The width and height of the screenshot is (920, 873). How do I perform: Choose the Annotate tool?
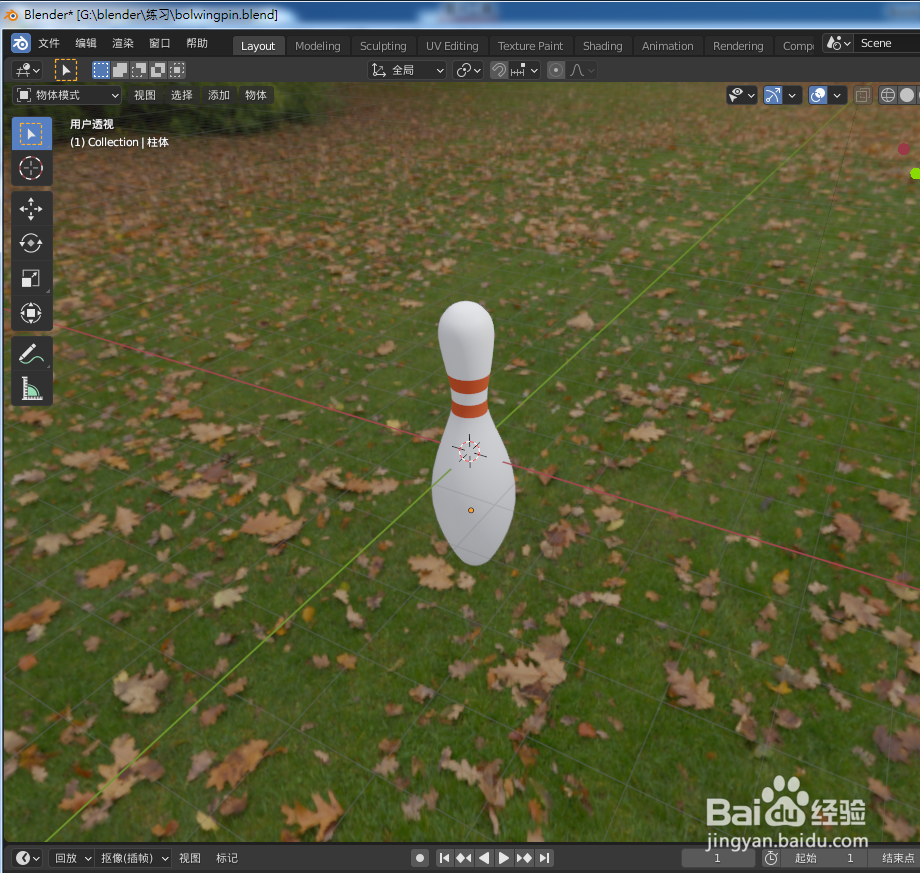click(31, 352)
